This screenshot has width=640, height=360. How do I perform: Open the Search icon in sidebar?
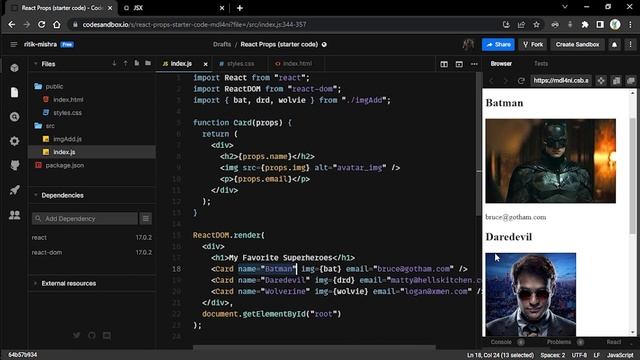(x=15, y=117)
